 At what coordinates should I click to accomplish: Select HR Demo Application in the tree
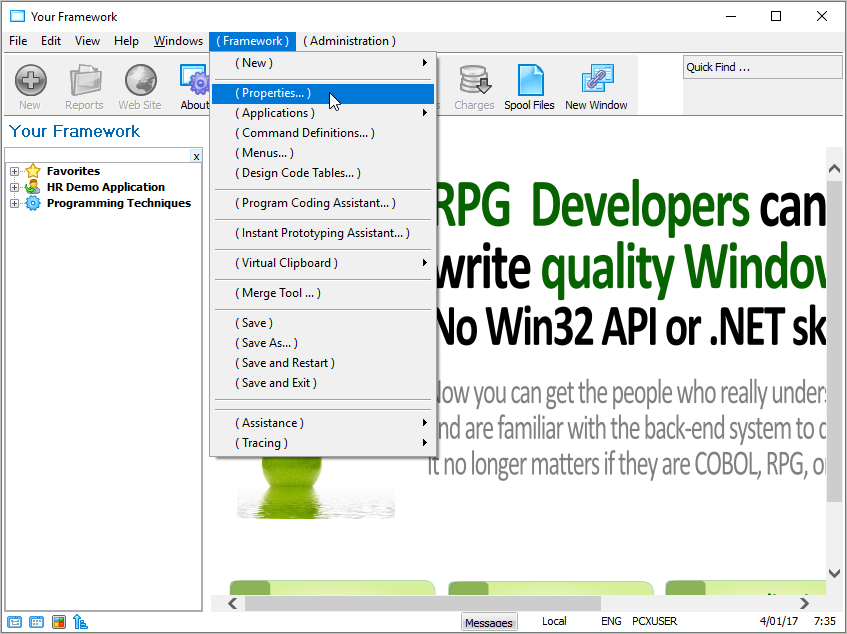pyautogui.click(x=105, y=187)
